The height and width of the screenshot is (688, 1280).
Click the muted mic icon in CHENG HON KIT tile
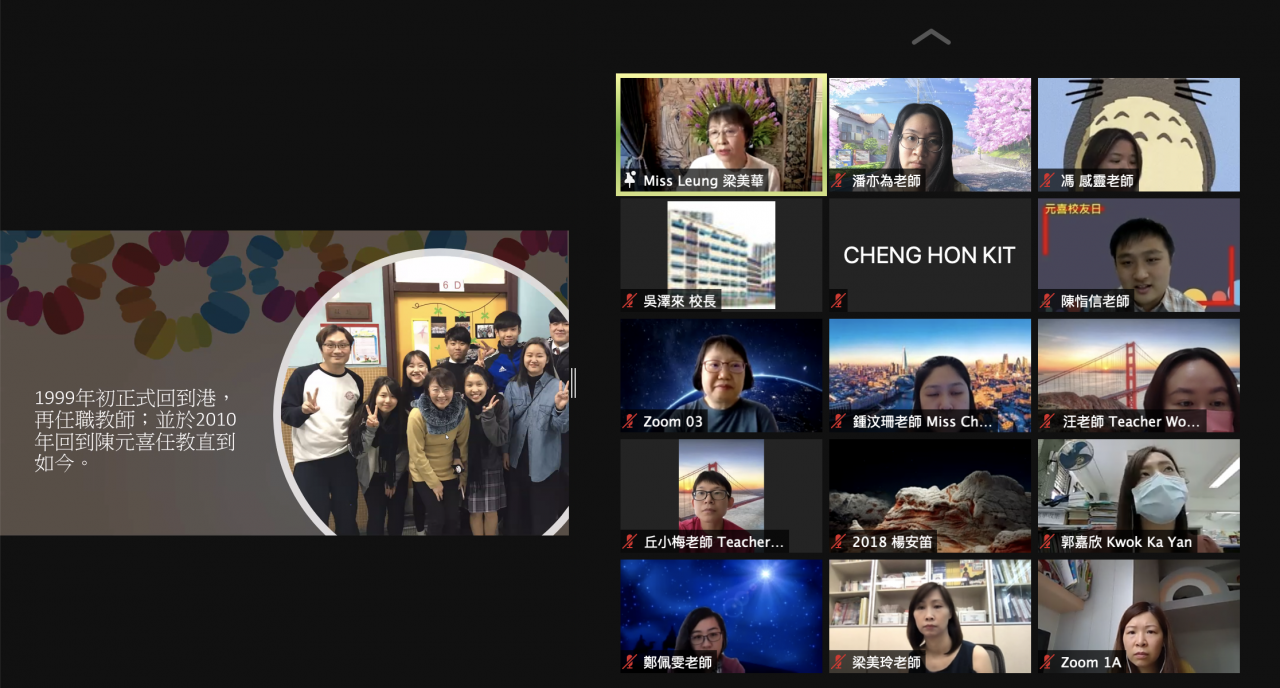[839, 301]
